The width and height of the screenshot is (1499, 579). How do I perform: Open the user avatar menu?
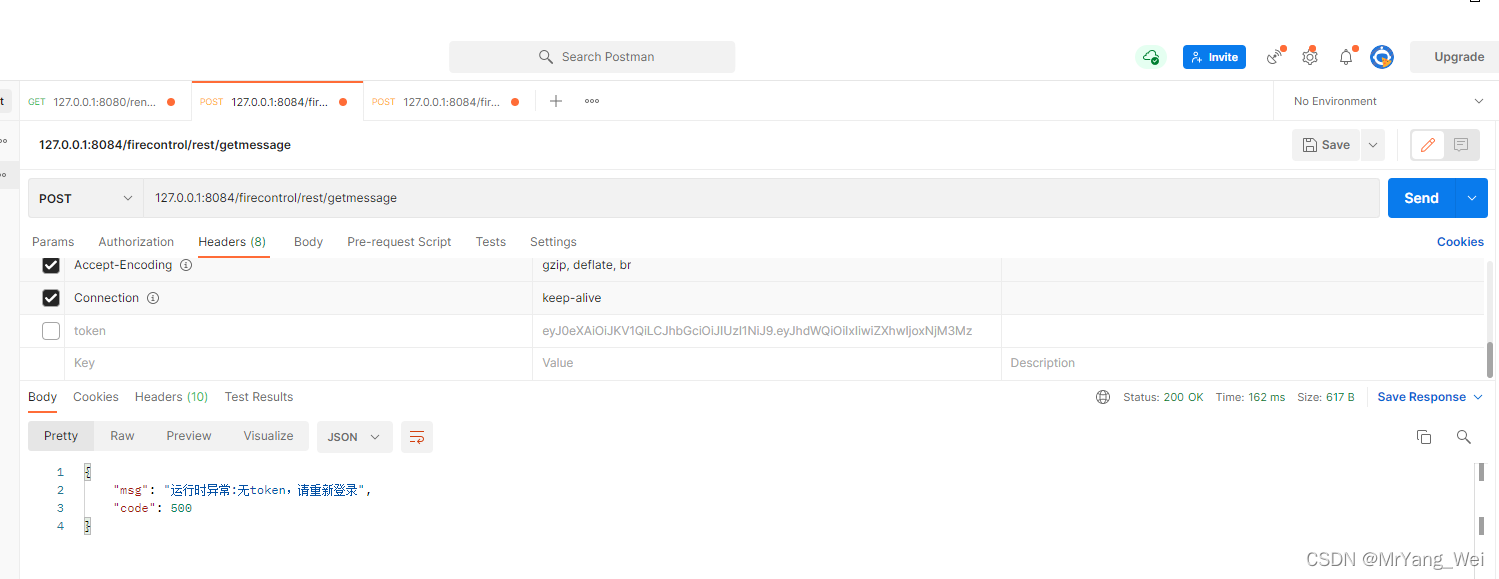click(1382, 57)
